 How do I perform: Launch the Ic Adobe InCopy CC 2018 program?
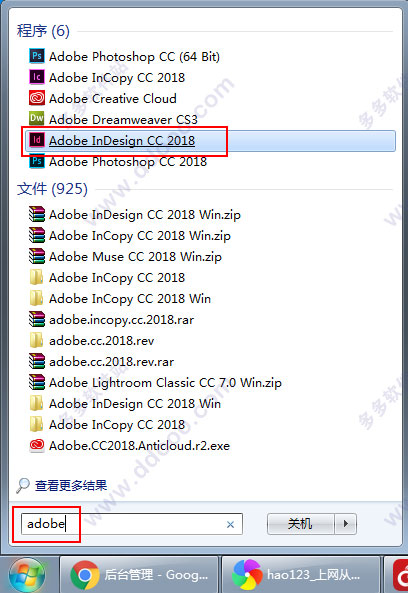(107, 78)
